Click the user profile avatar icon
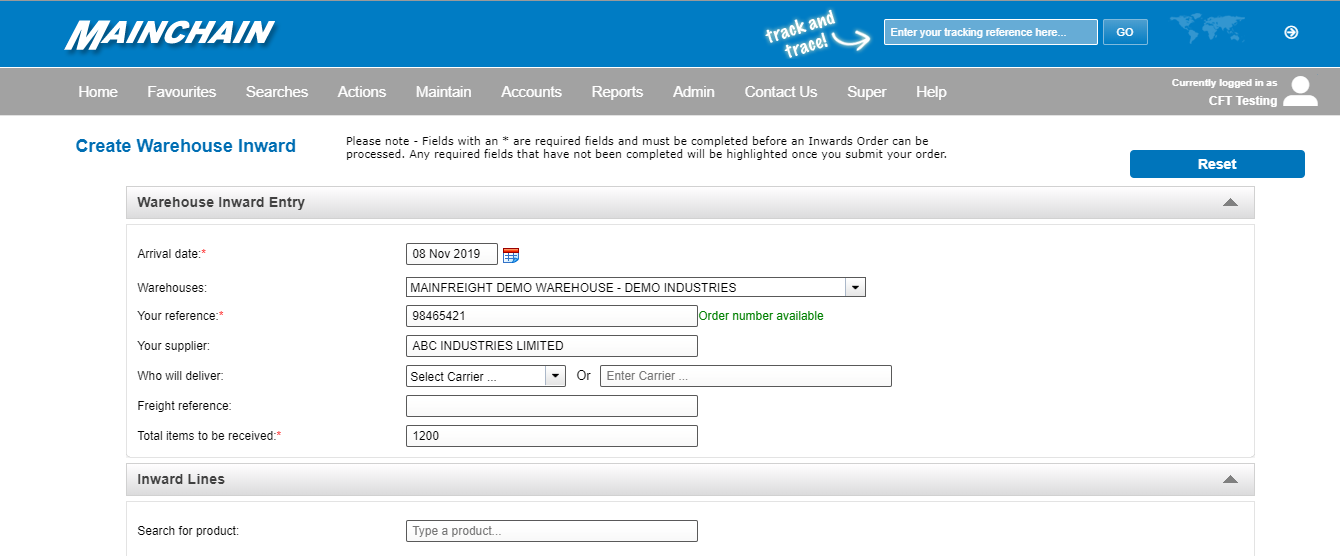Image resolution: width=1340 pixels, height=556 pixels. tap(1300, 91)
